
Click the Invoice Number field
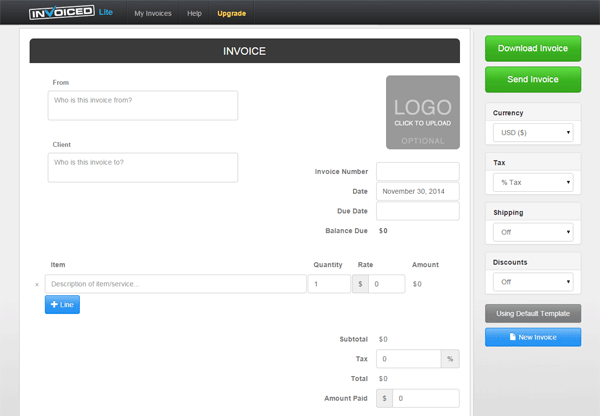click(x=418, y=171)
